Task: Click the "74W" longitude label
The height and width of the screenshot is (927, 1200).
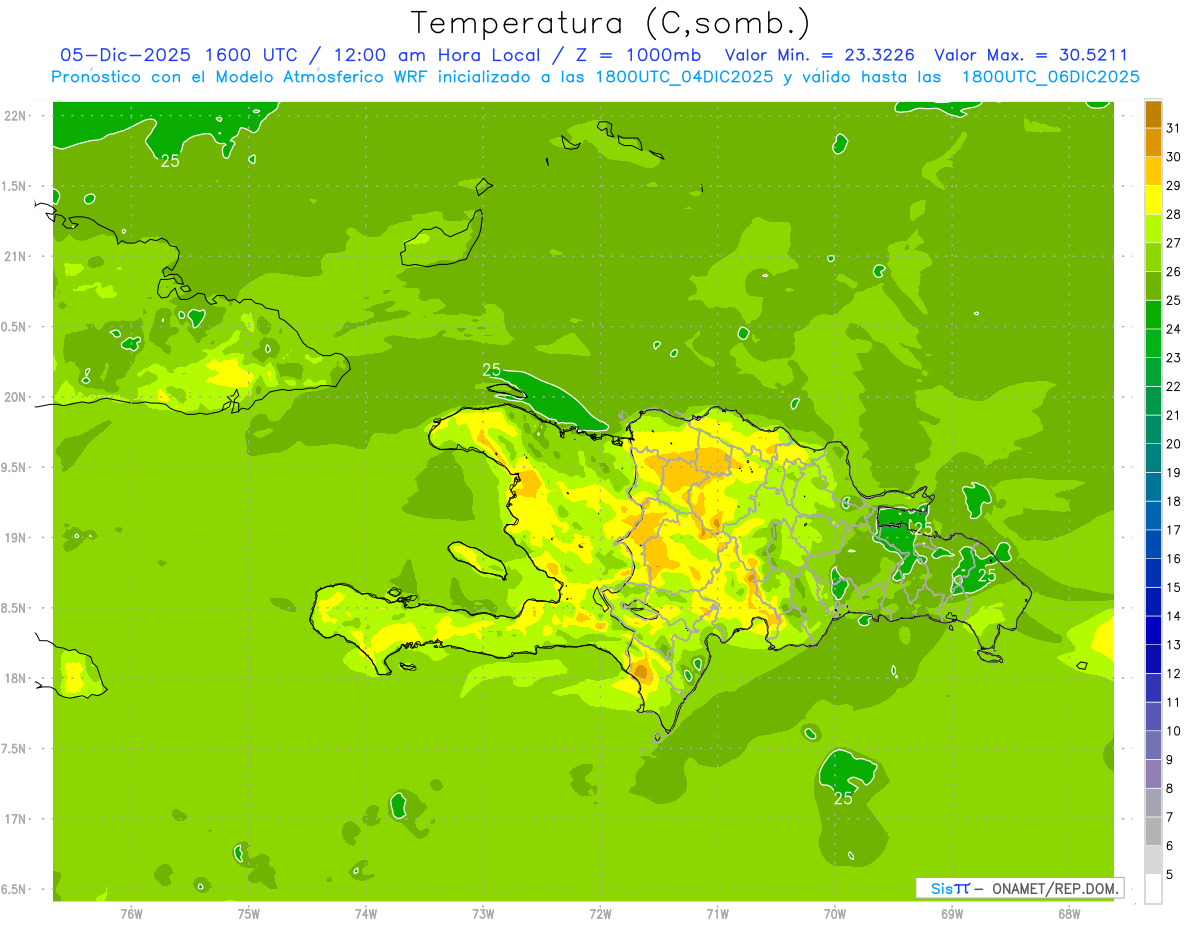Action: pyautogui.click(x=366, y=913)
